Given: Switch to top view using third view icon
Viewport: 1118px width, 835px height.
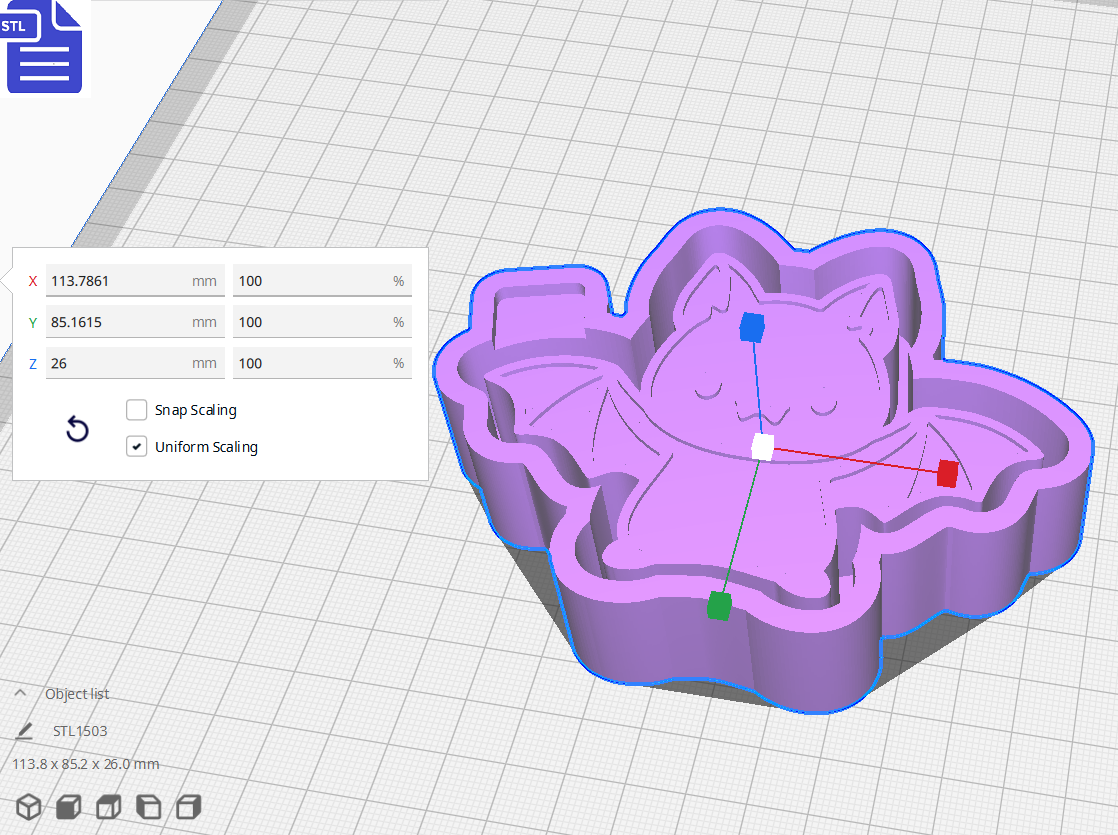Looking at the screenshot, I should click(x=108, y=807).
